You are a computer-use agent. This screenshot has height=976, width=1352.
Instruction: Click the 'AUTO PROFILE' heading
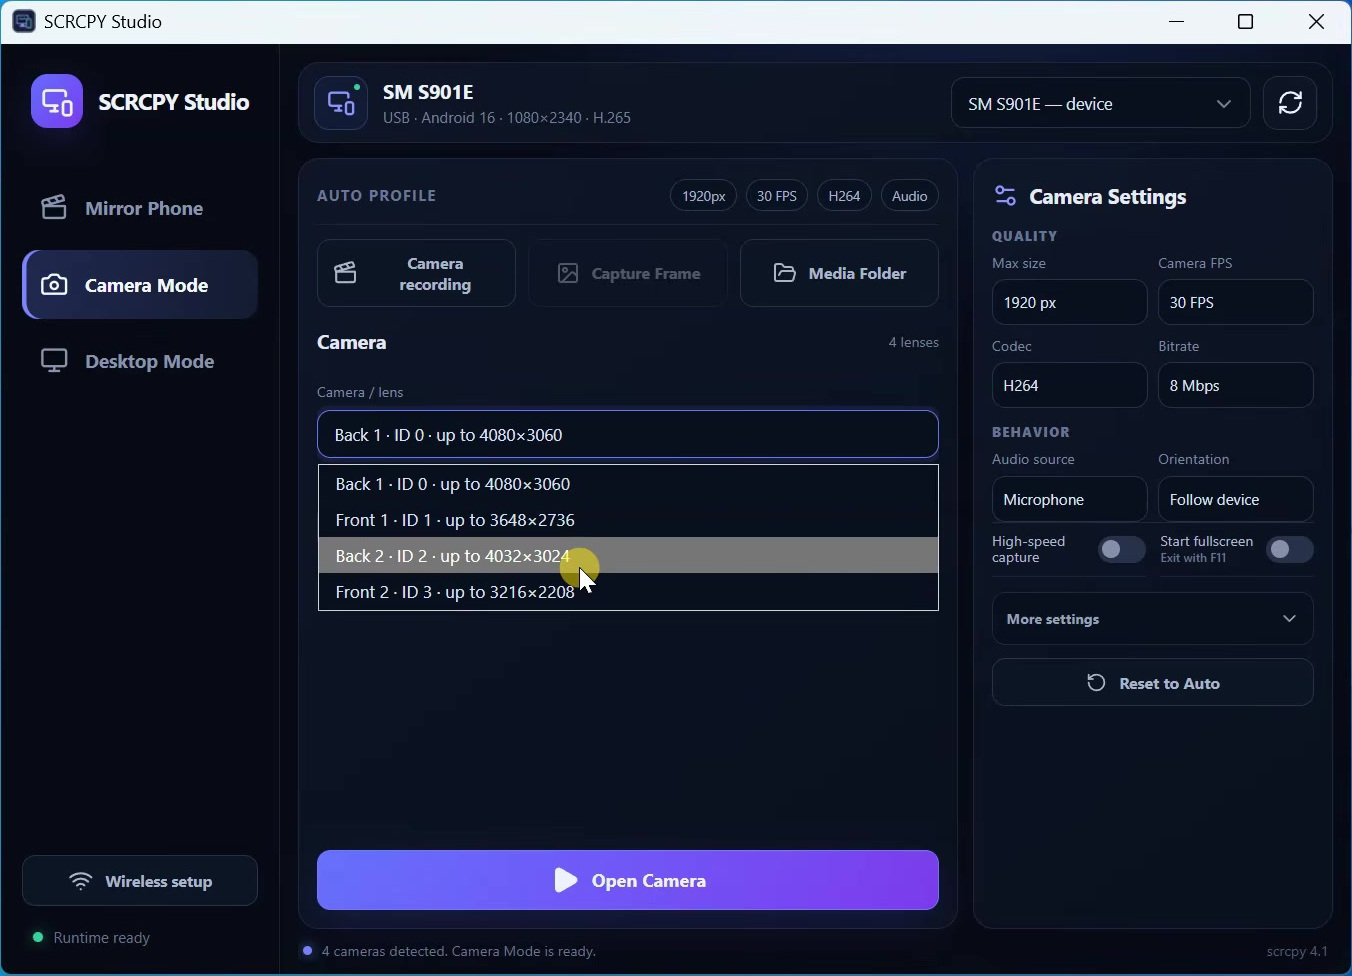(378, 196)
